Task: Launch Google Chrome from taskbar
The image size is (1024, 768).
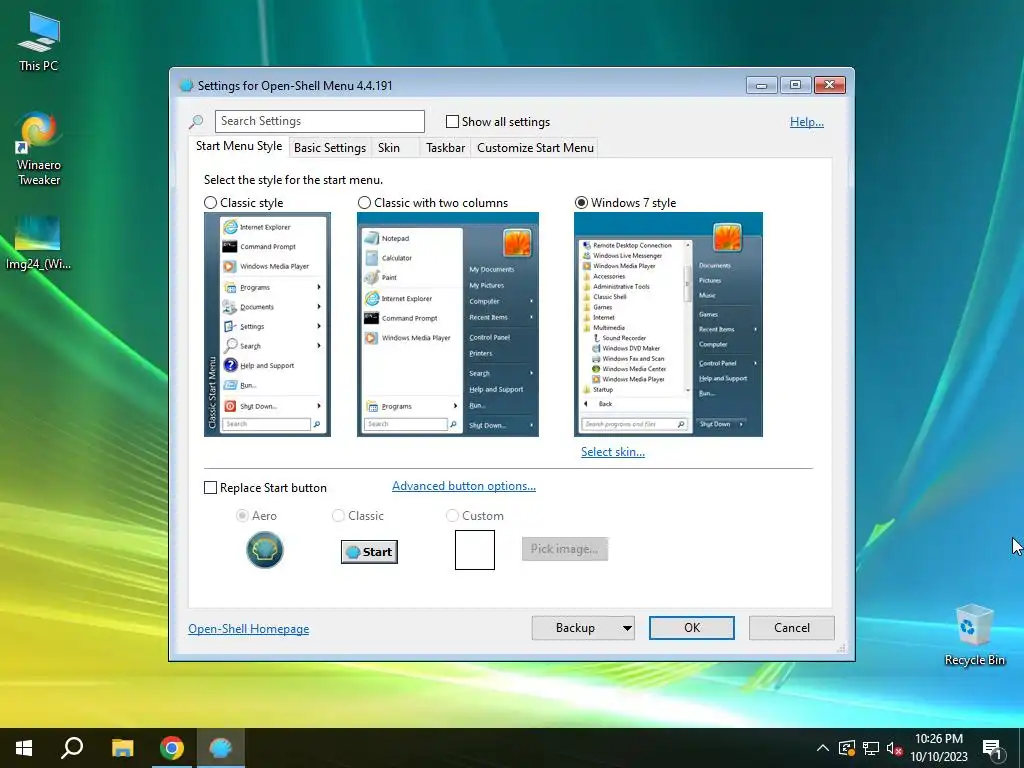Action: click(172, 748)
